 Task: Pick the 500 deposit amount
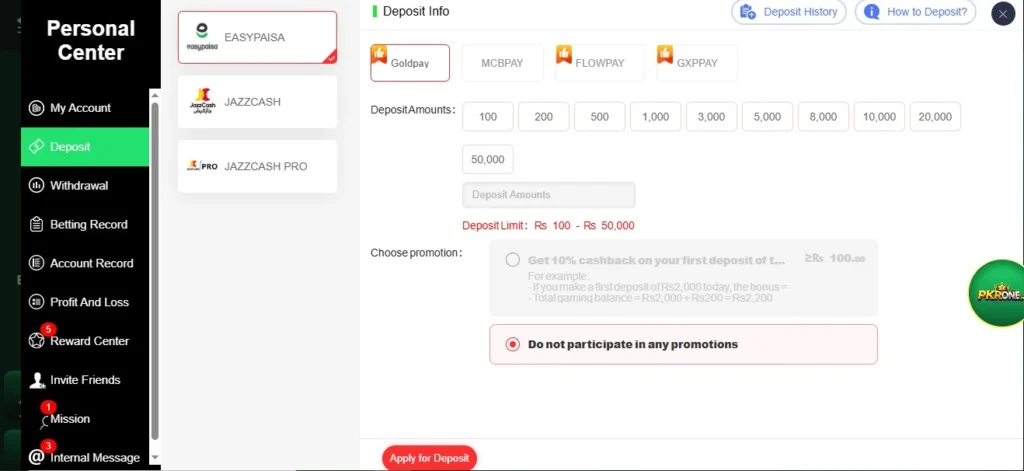[x=600, y=117]
